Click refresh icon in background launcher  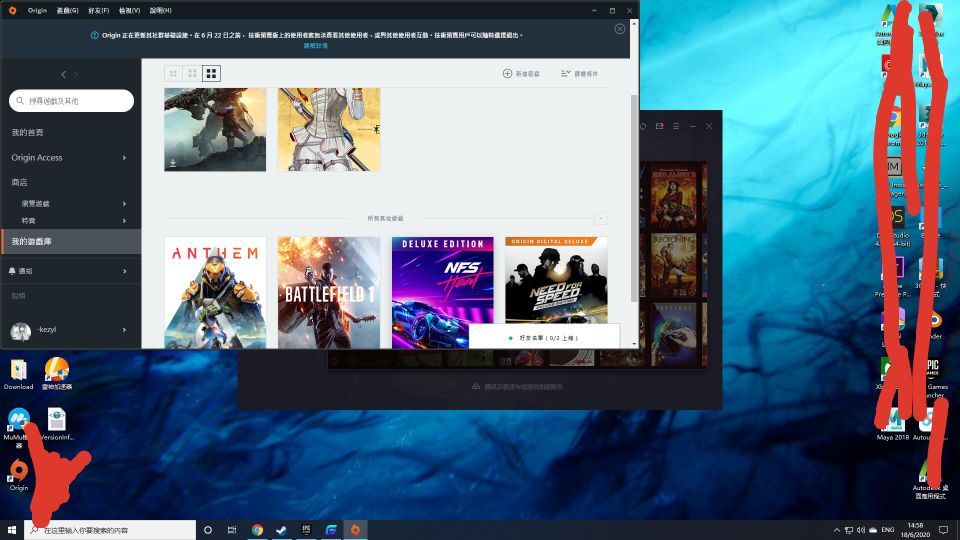click(x=643, y=126)
